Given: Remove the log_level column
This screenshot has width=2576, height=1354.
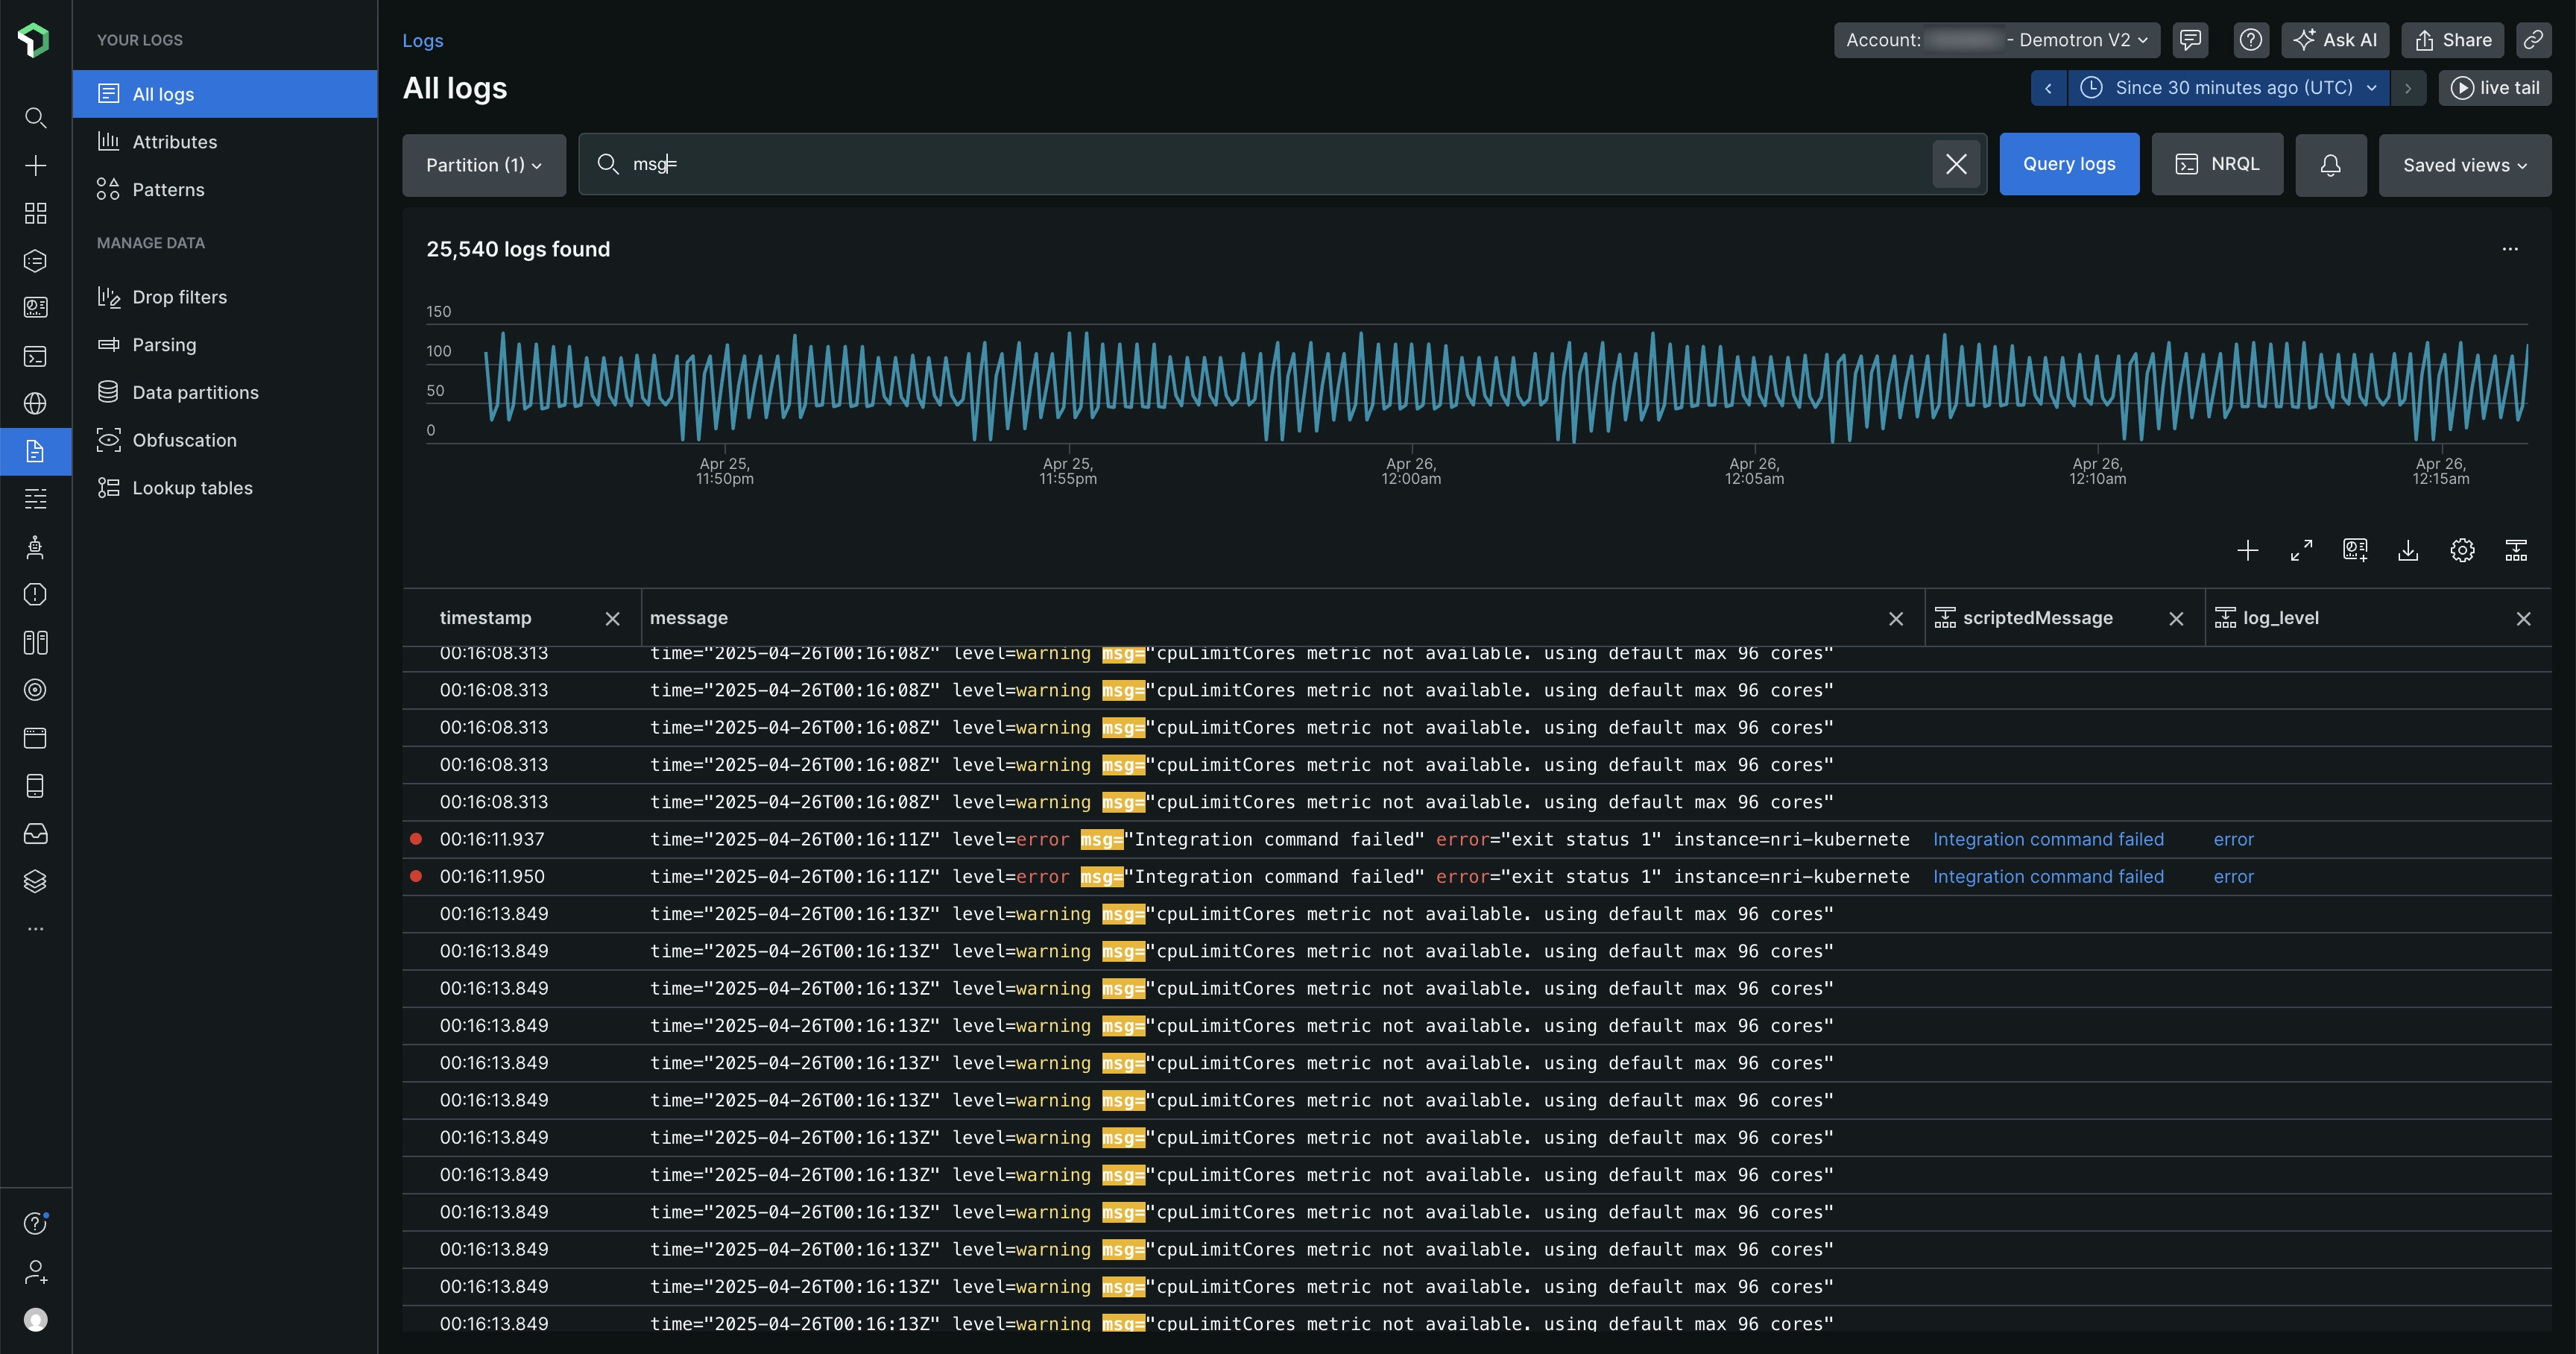Looking at the screenshot, I should [x=2523, y=619].
